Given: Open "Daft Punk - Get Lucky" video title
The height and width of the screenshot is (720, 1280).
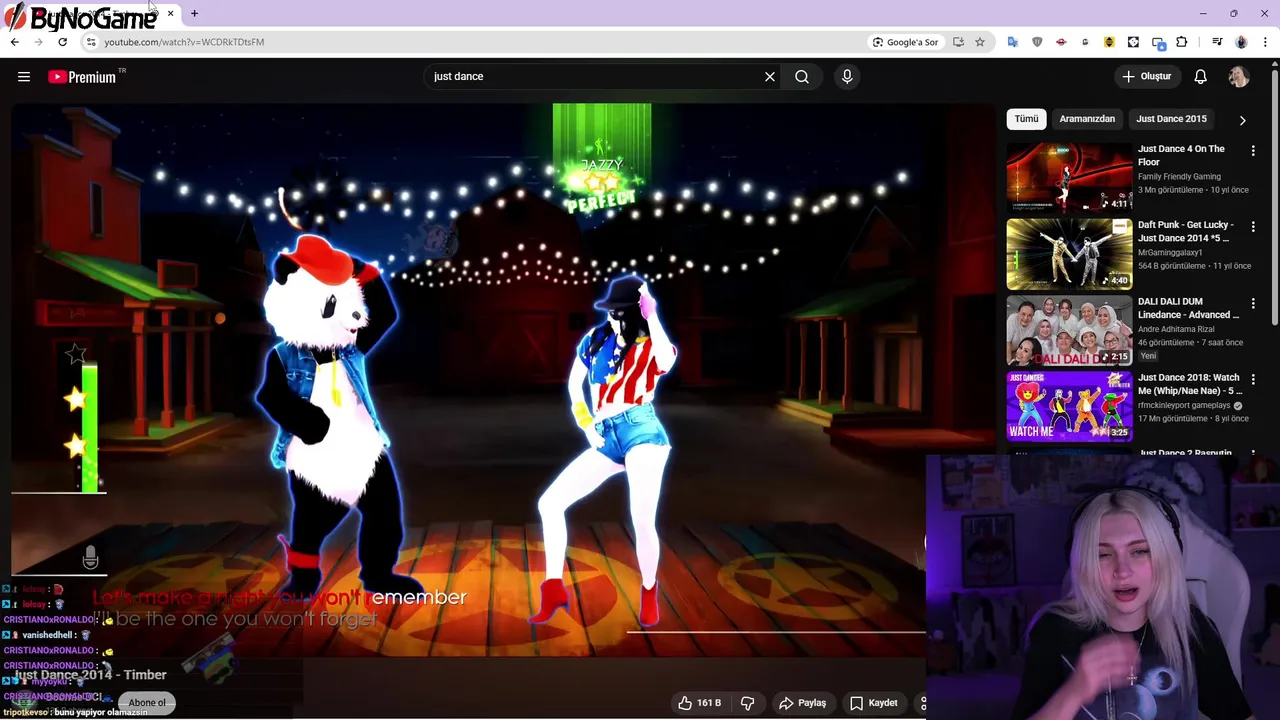Looking at the screenshot, I should pos(1185,231).
